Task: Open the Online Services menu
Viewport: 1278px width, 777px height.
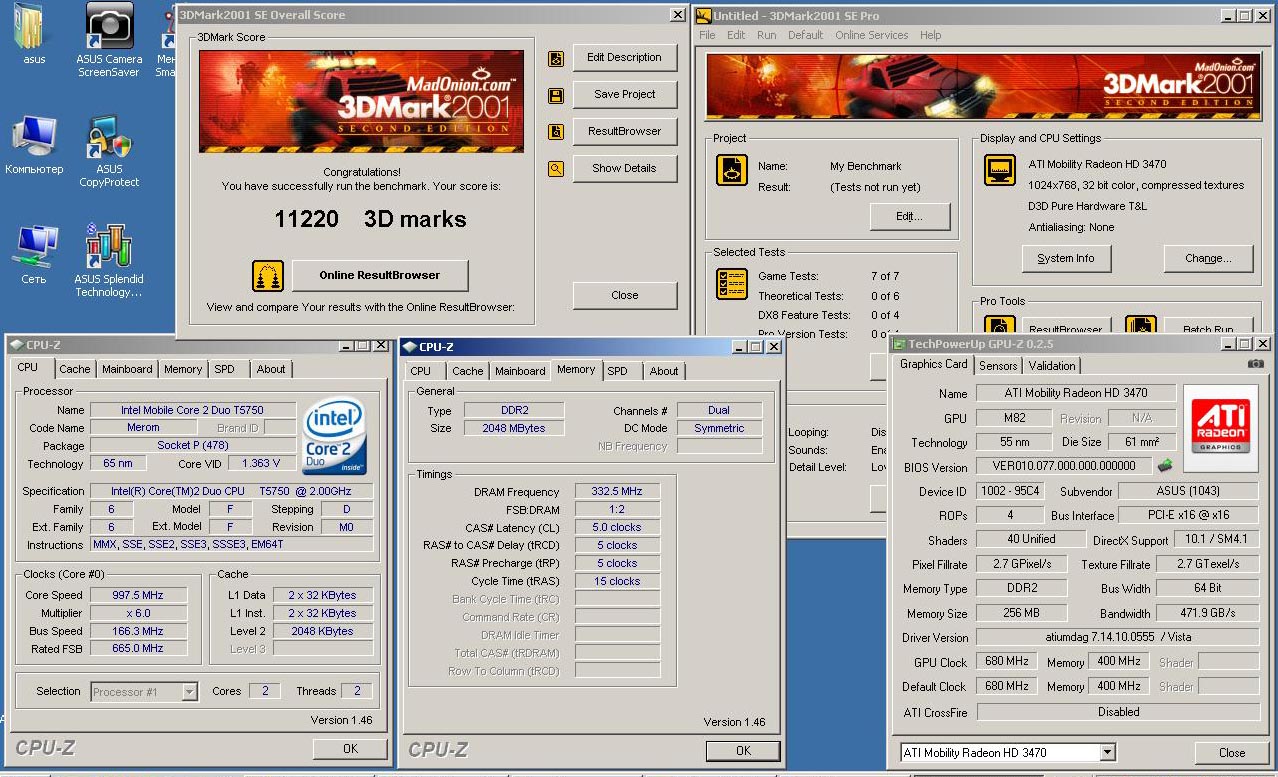Action: [872, 35]
